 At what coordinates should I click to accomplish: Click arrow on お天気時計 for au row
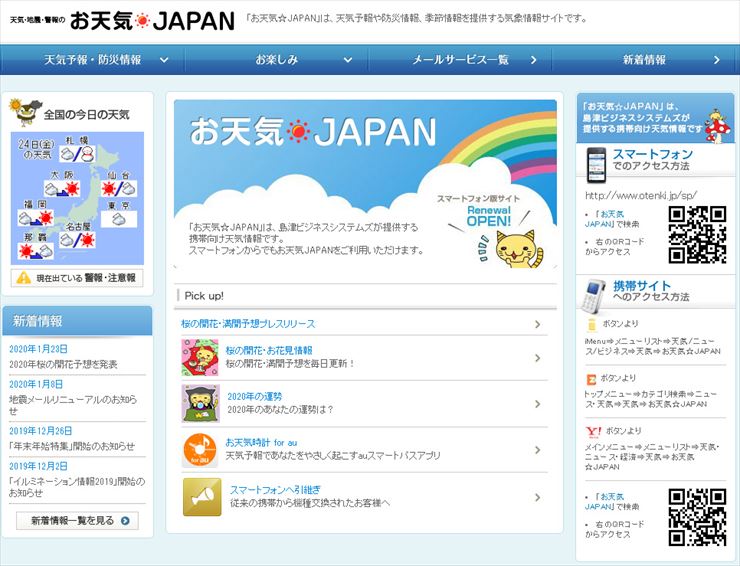[537, 450]
